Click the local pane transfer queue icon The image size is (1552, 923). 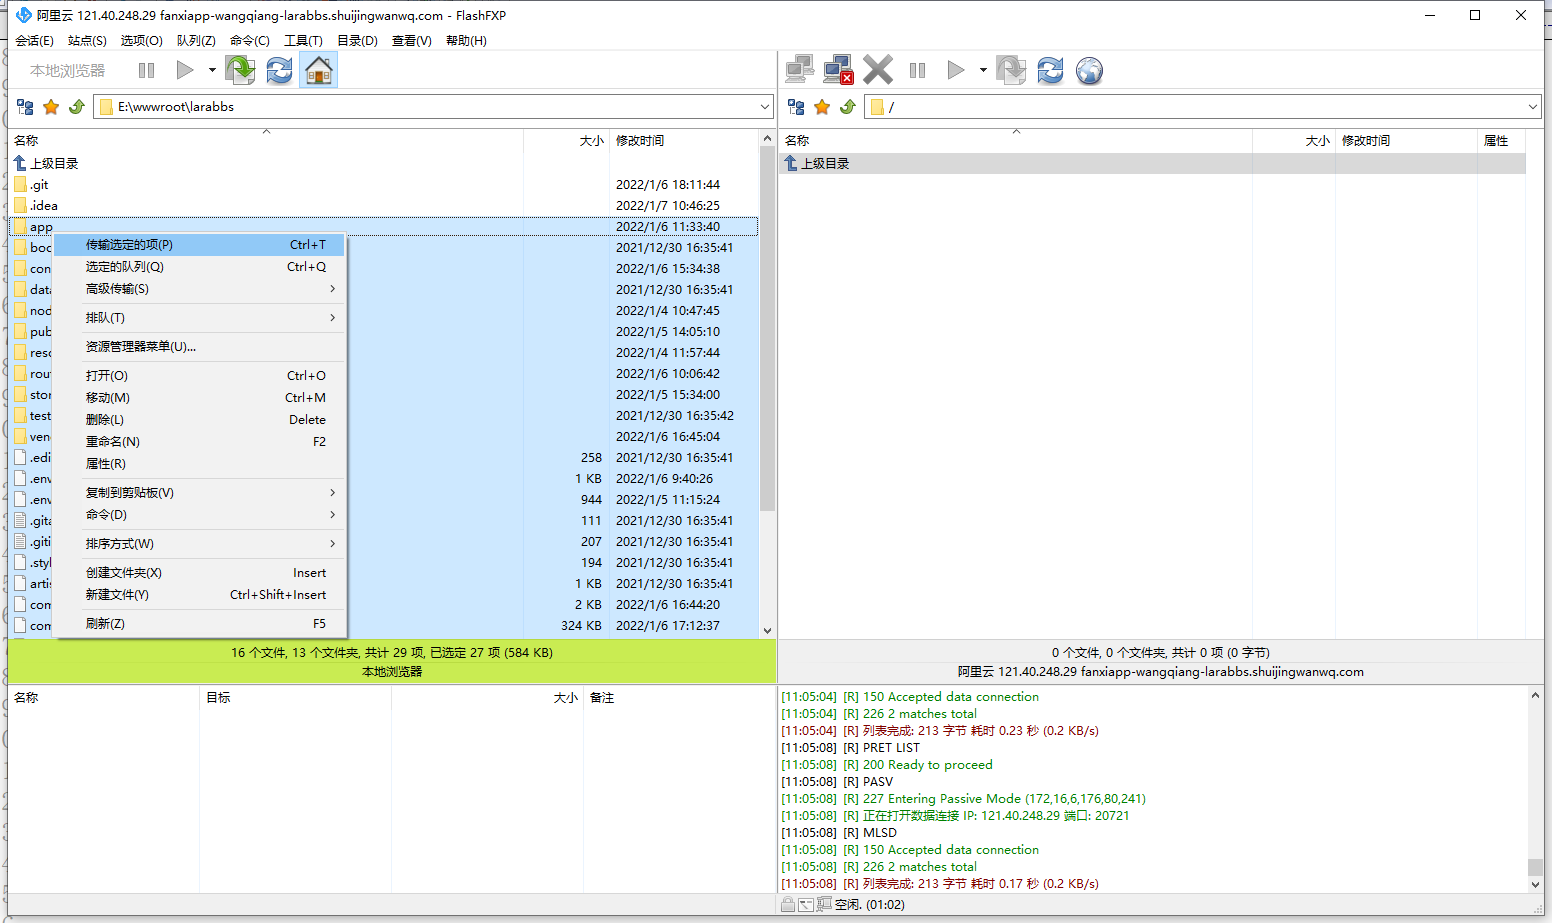click(x=240, y=70)
